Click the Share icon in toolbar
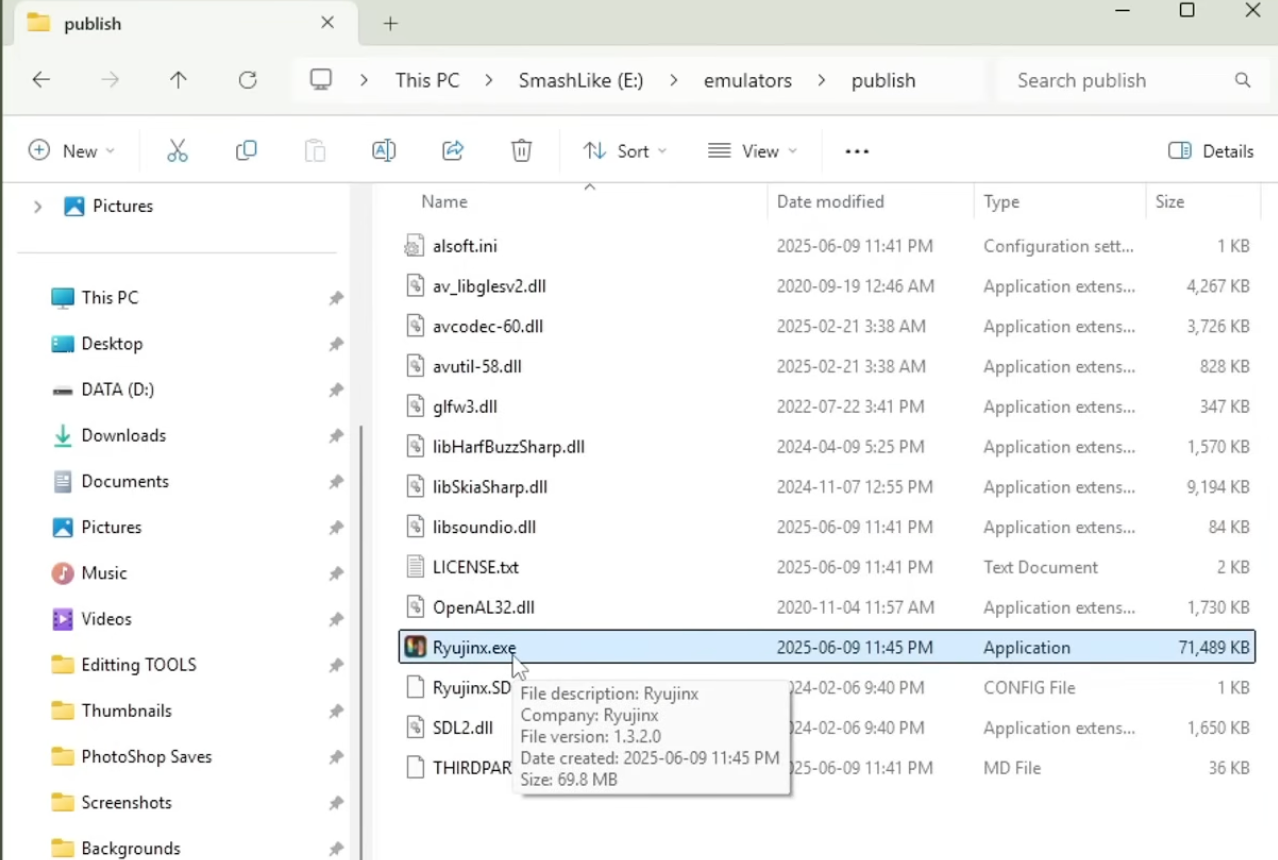The width and height of the screenshot is (1278, 860). tap(453, 151)
